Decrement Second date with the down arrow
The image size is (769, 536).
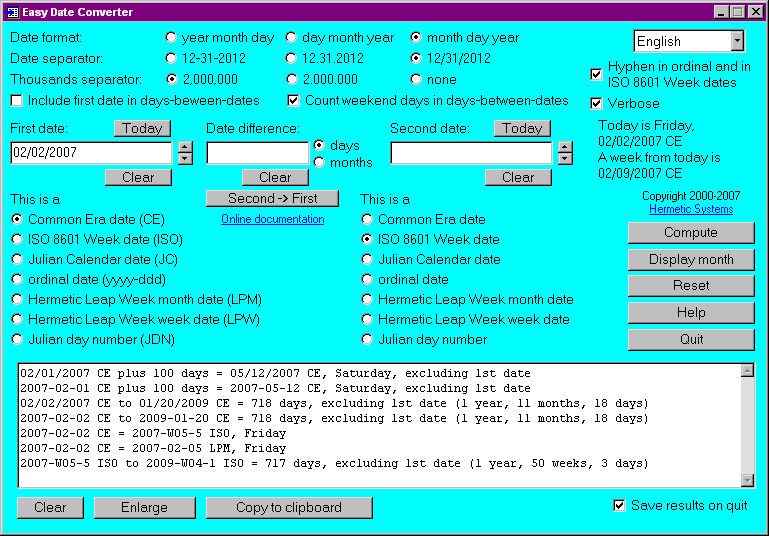(565, 159)
